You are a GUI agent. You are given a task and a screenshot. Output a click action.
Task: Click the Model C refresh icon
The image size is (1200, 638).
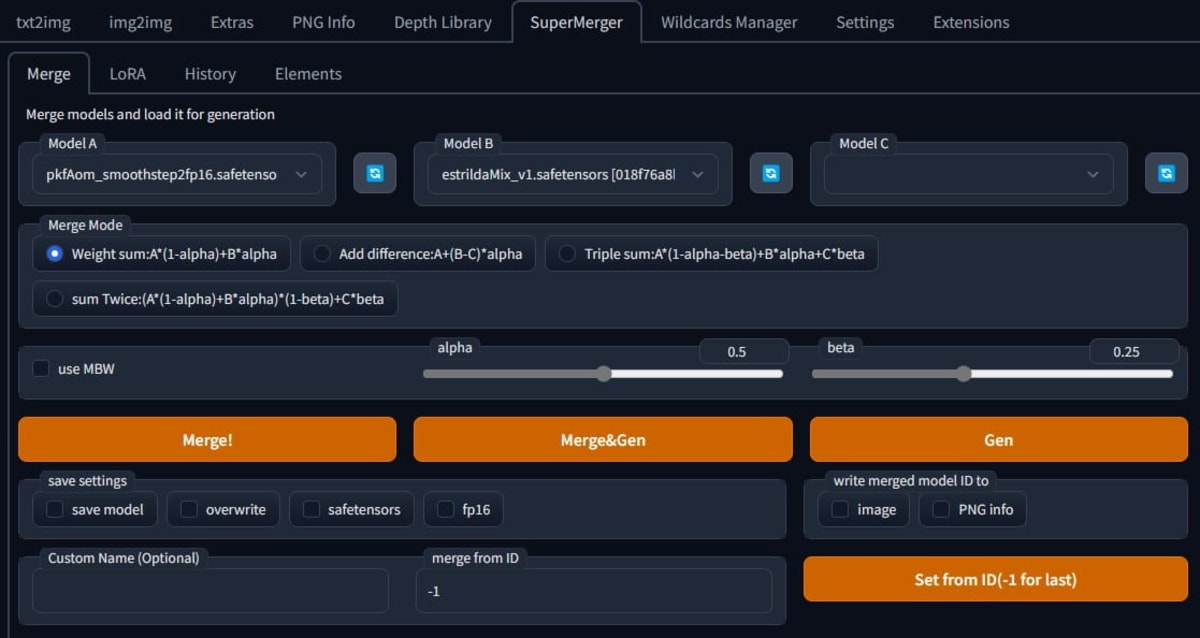click(1166, 174)
